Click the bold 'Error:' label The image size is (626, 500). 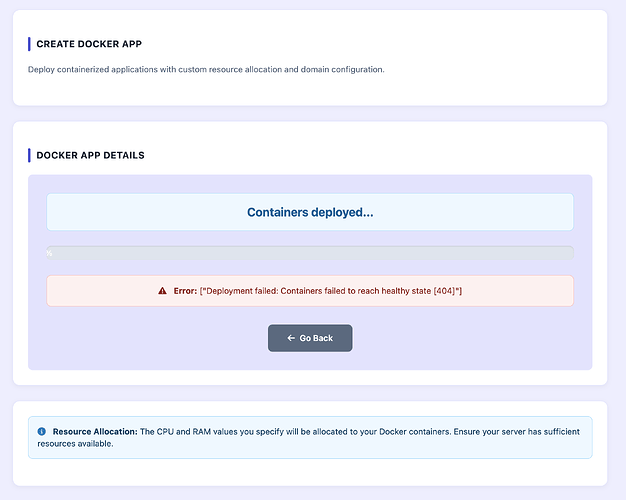pos(185,291)
